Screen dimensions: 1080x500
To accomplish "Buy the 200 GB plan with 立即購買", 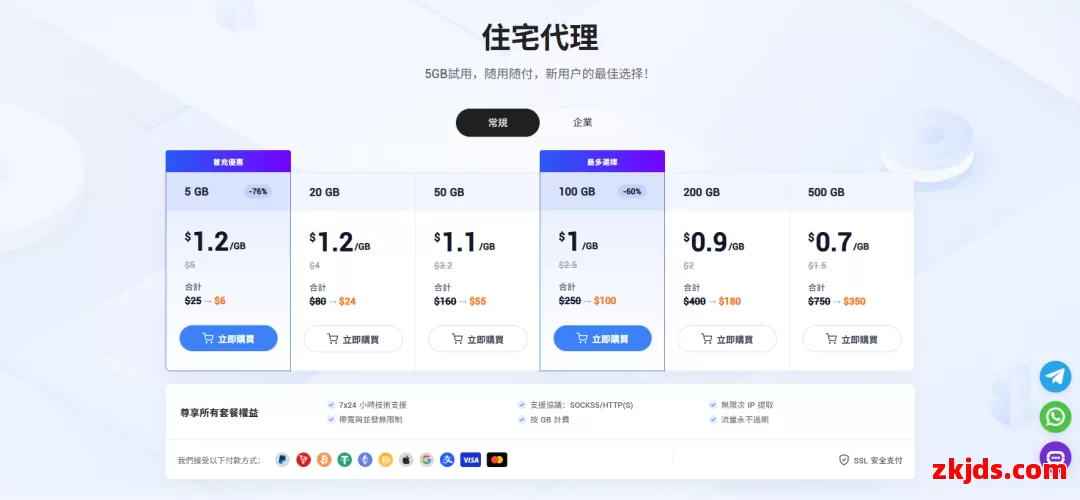I will (x=727, y=339).
